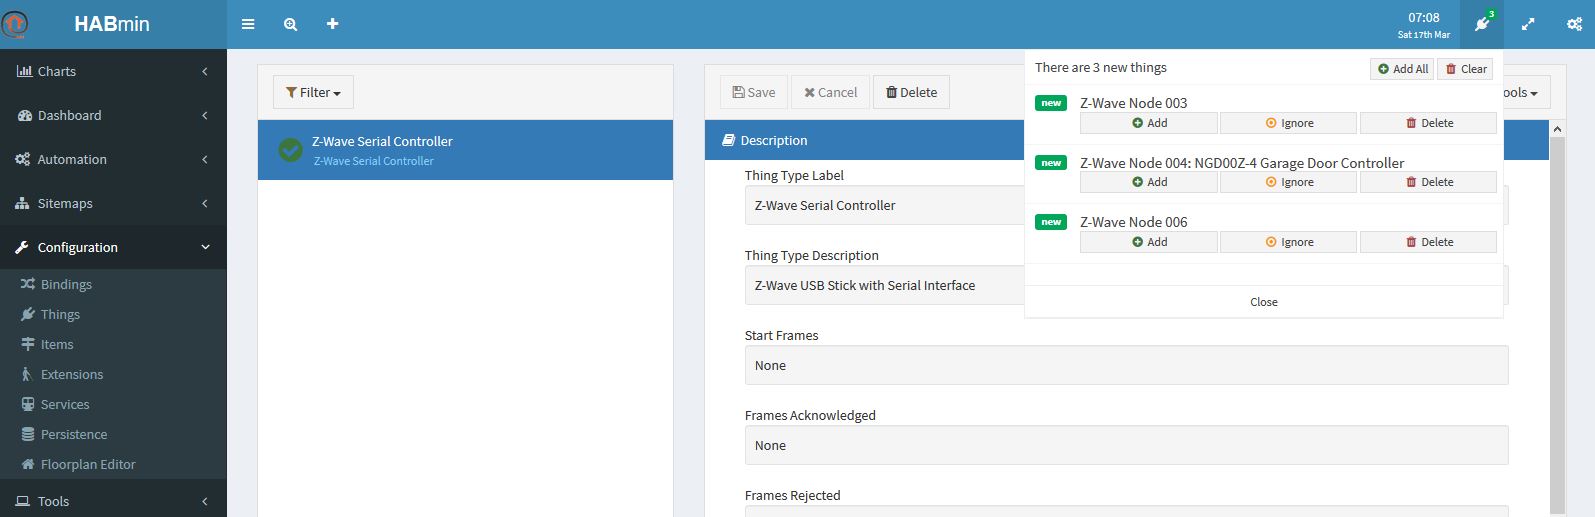Toggle fullscreen with the expand arrows icon

click(1528, 24)
